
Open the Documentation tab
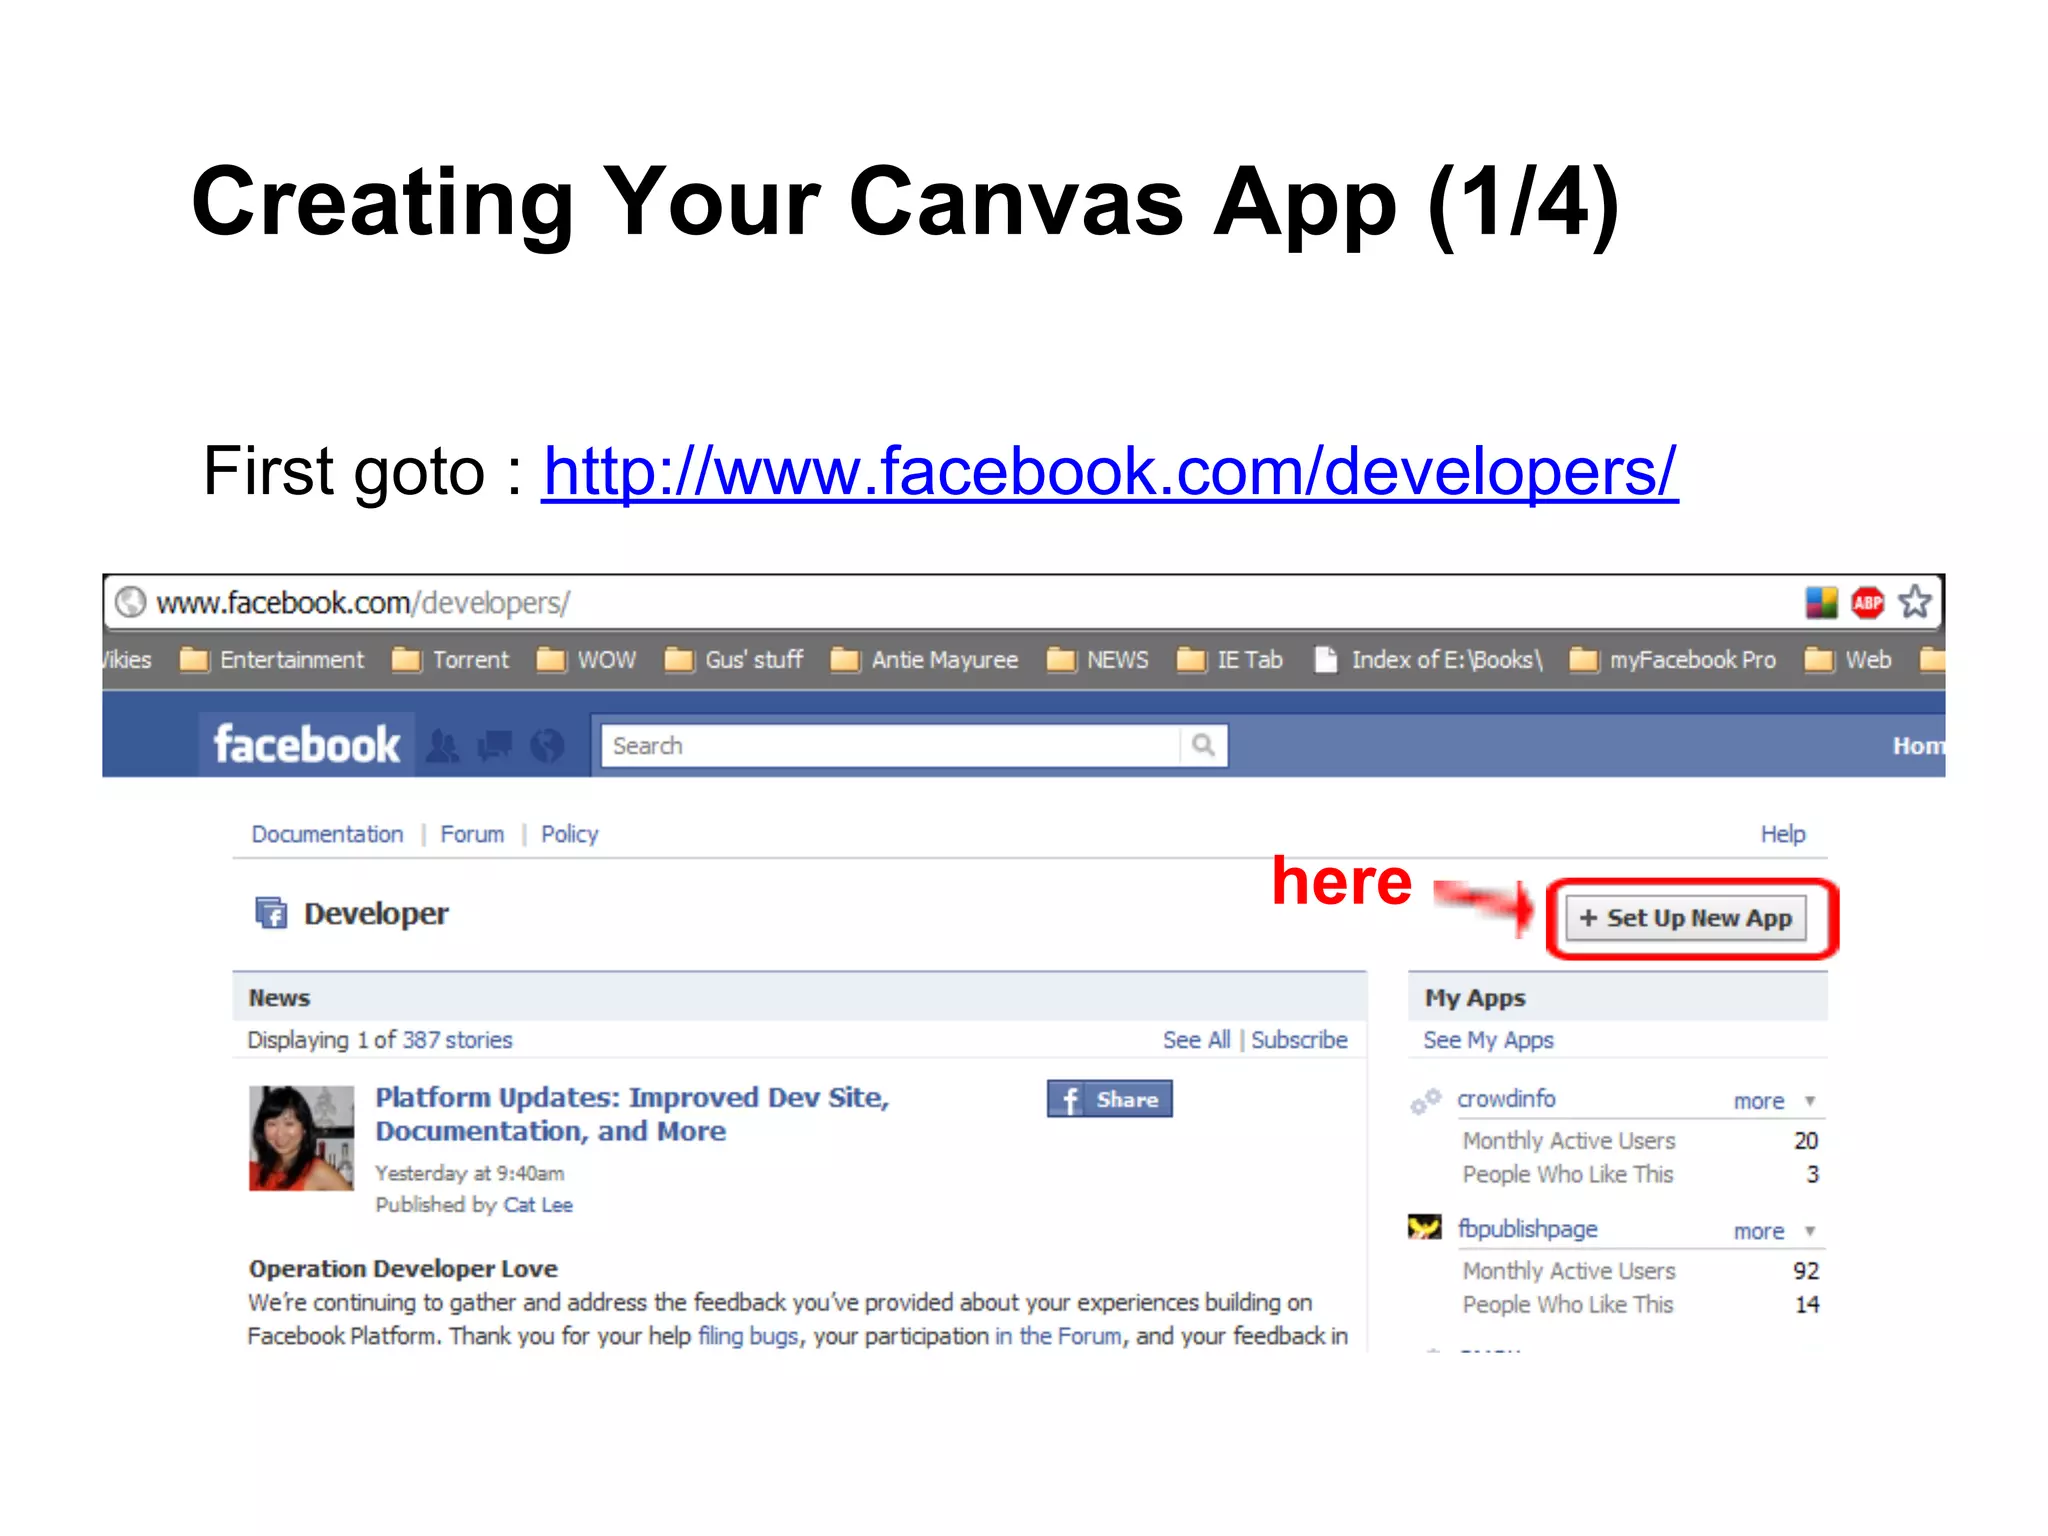pyautogui.click(x=327, y=834)
